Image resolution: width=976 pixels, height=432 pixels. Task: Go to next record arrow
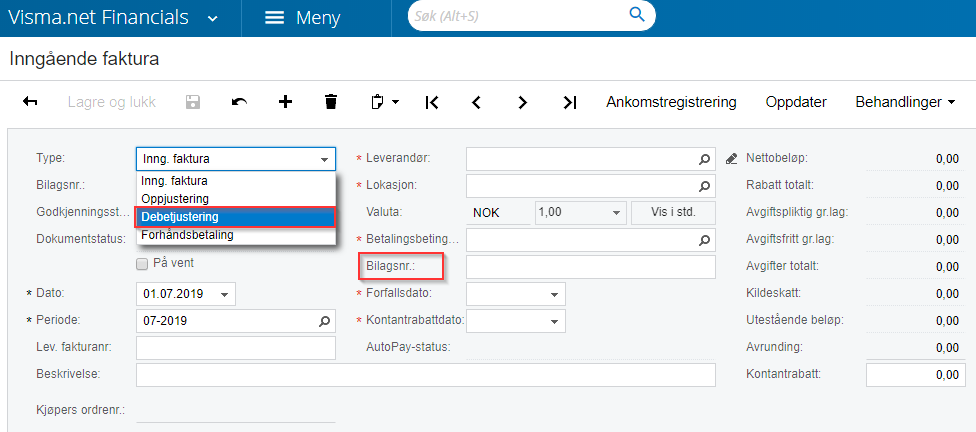click(523, 102)
